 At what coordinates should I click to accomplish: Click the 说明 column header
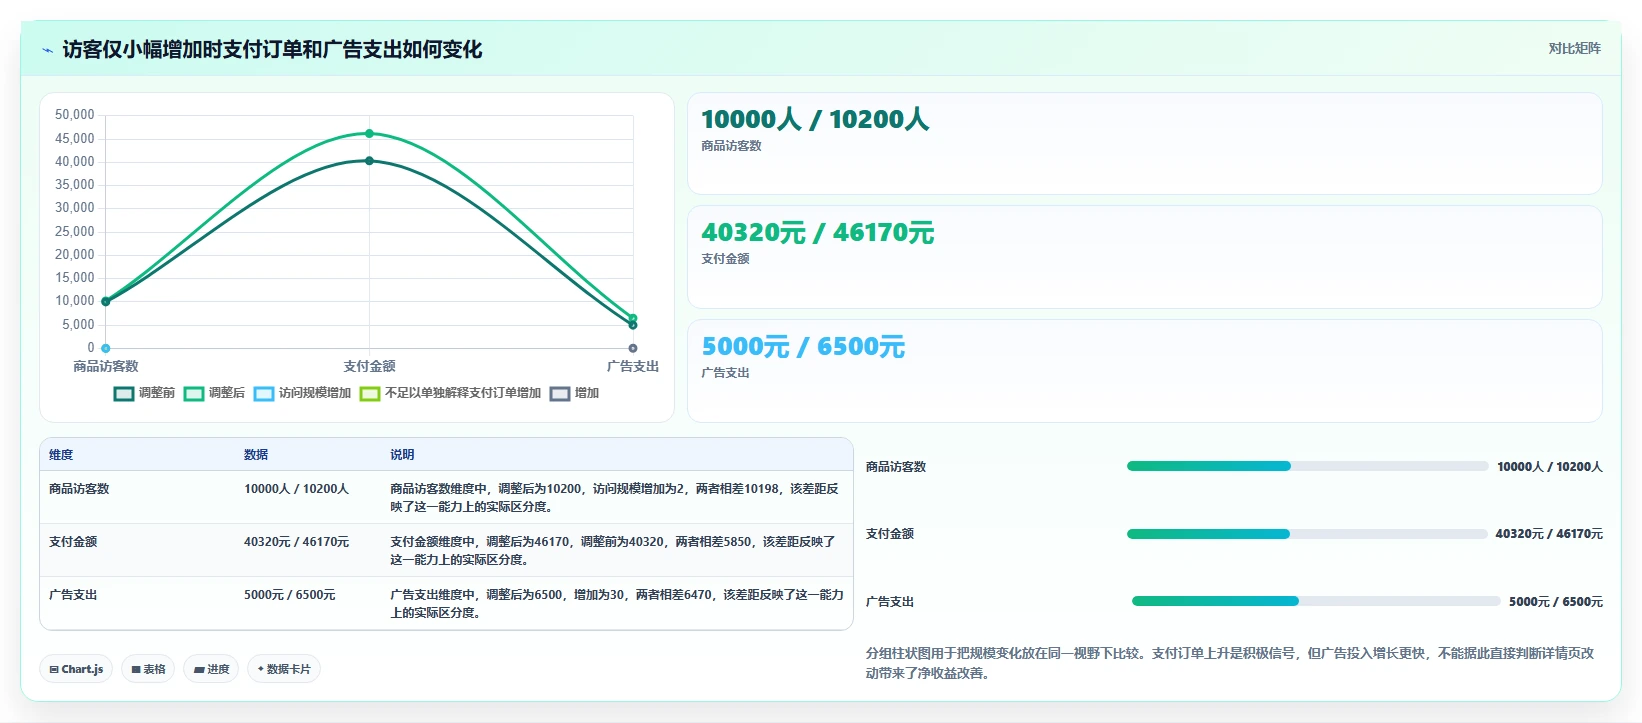(x=402, y=454)
